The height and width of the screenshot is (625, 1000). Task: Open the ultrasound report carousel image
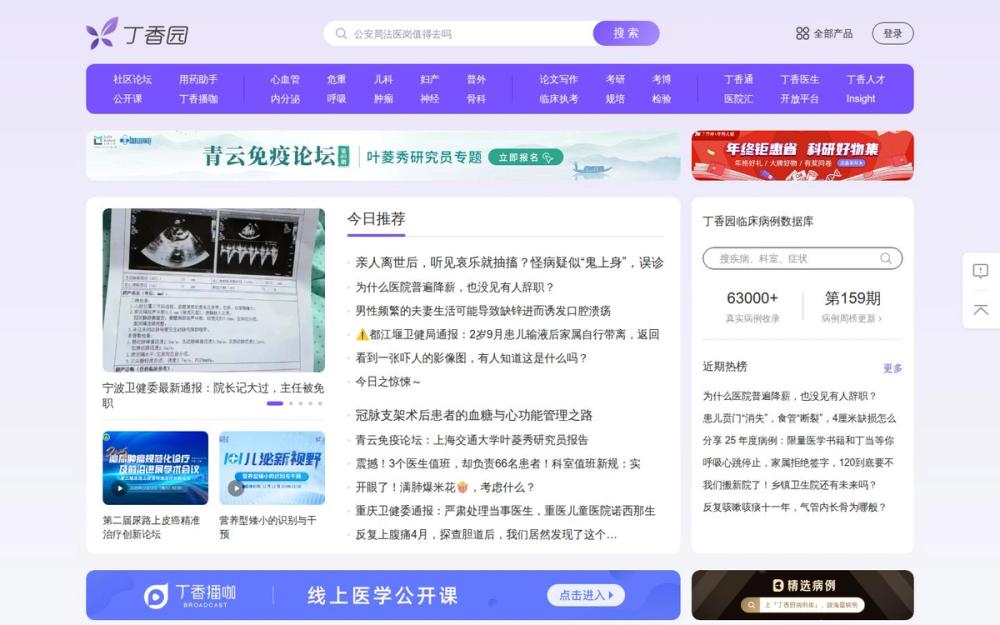click(214, 290)
